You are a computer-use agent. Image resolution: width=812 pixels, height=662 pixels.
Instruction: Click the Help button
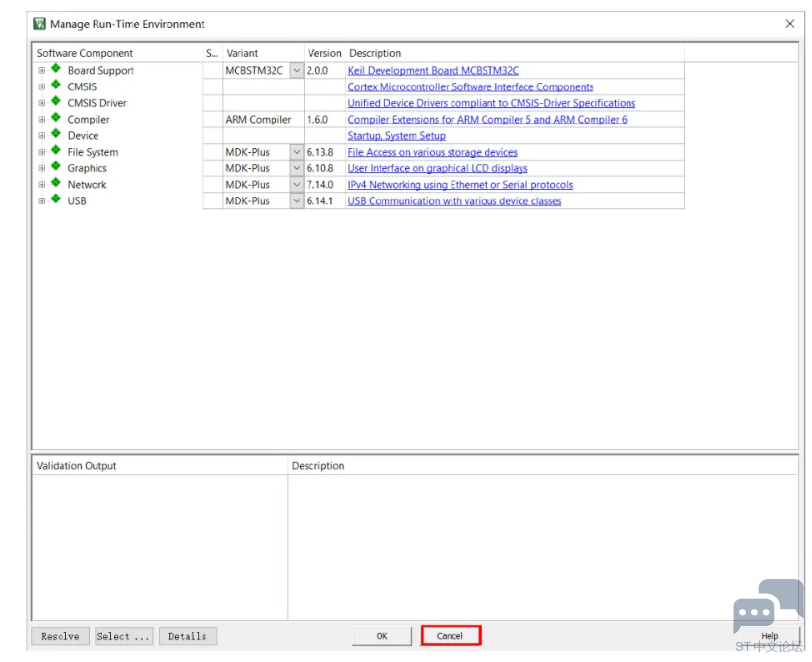[x=770, y=636]
